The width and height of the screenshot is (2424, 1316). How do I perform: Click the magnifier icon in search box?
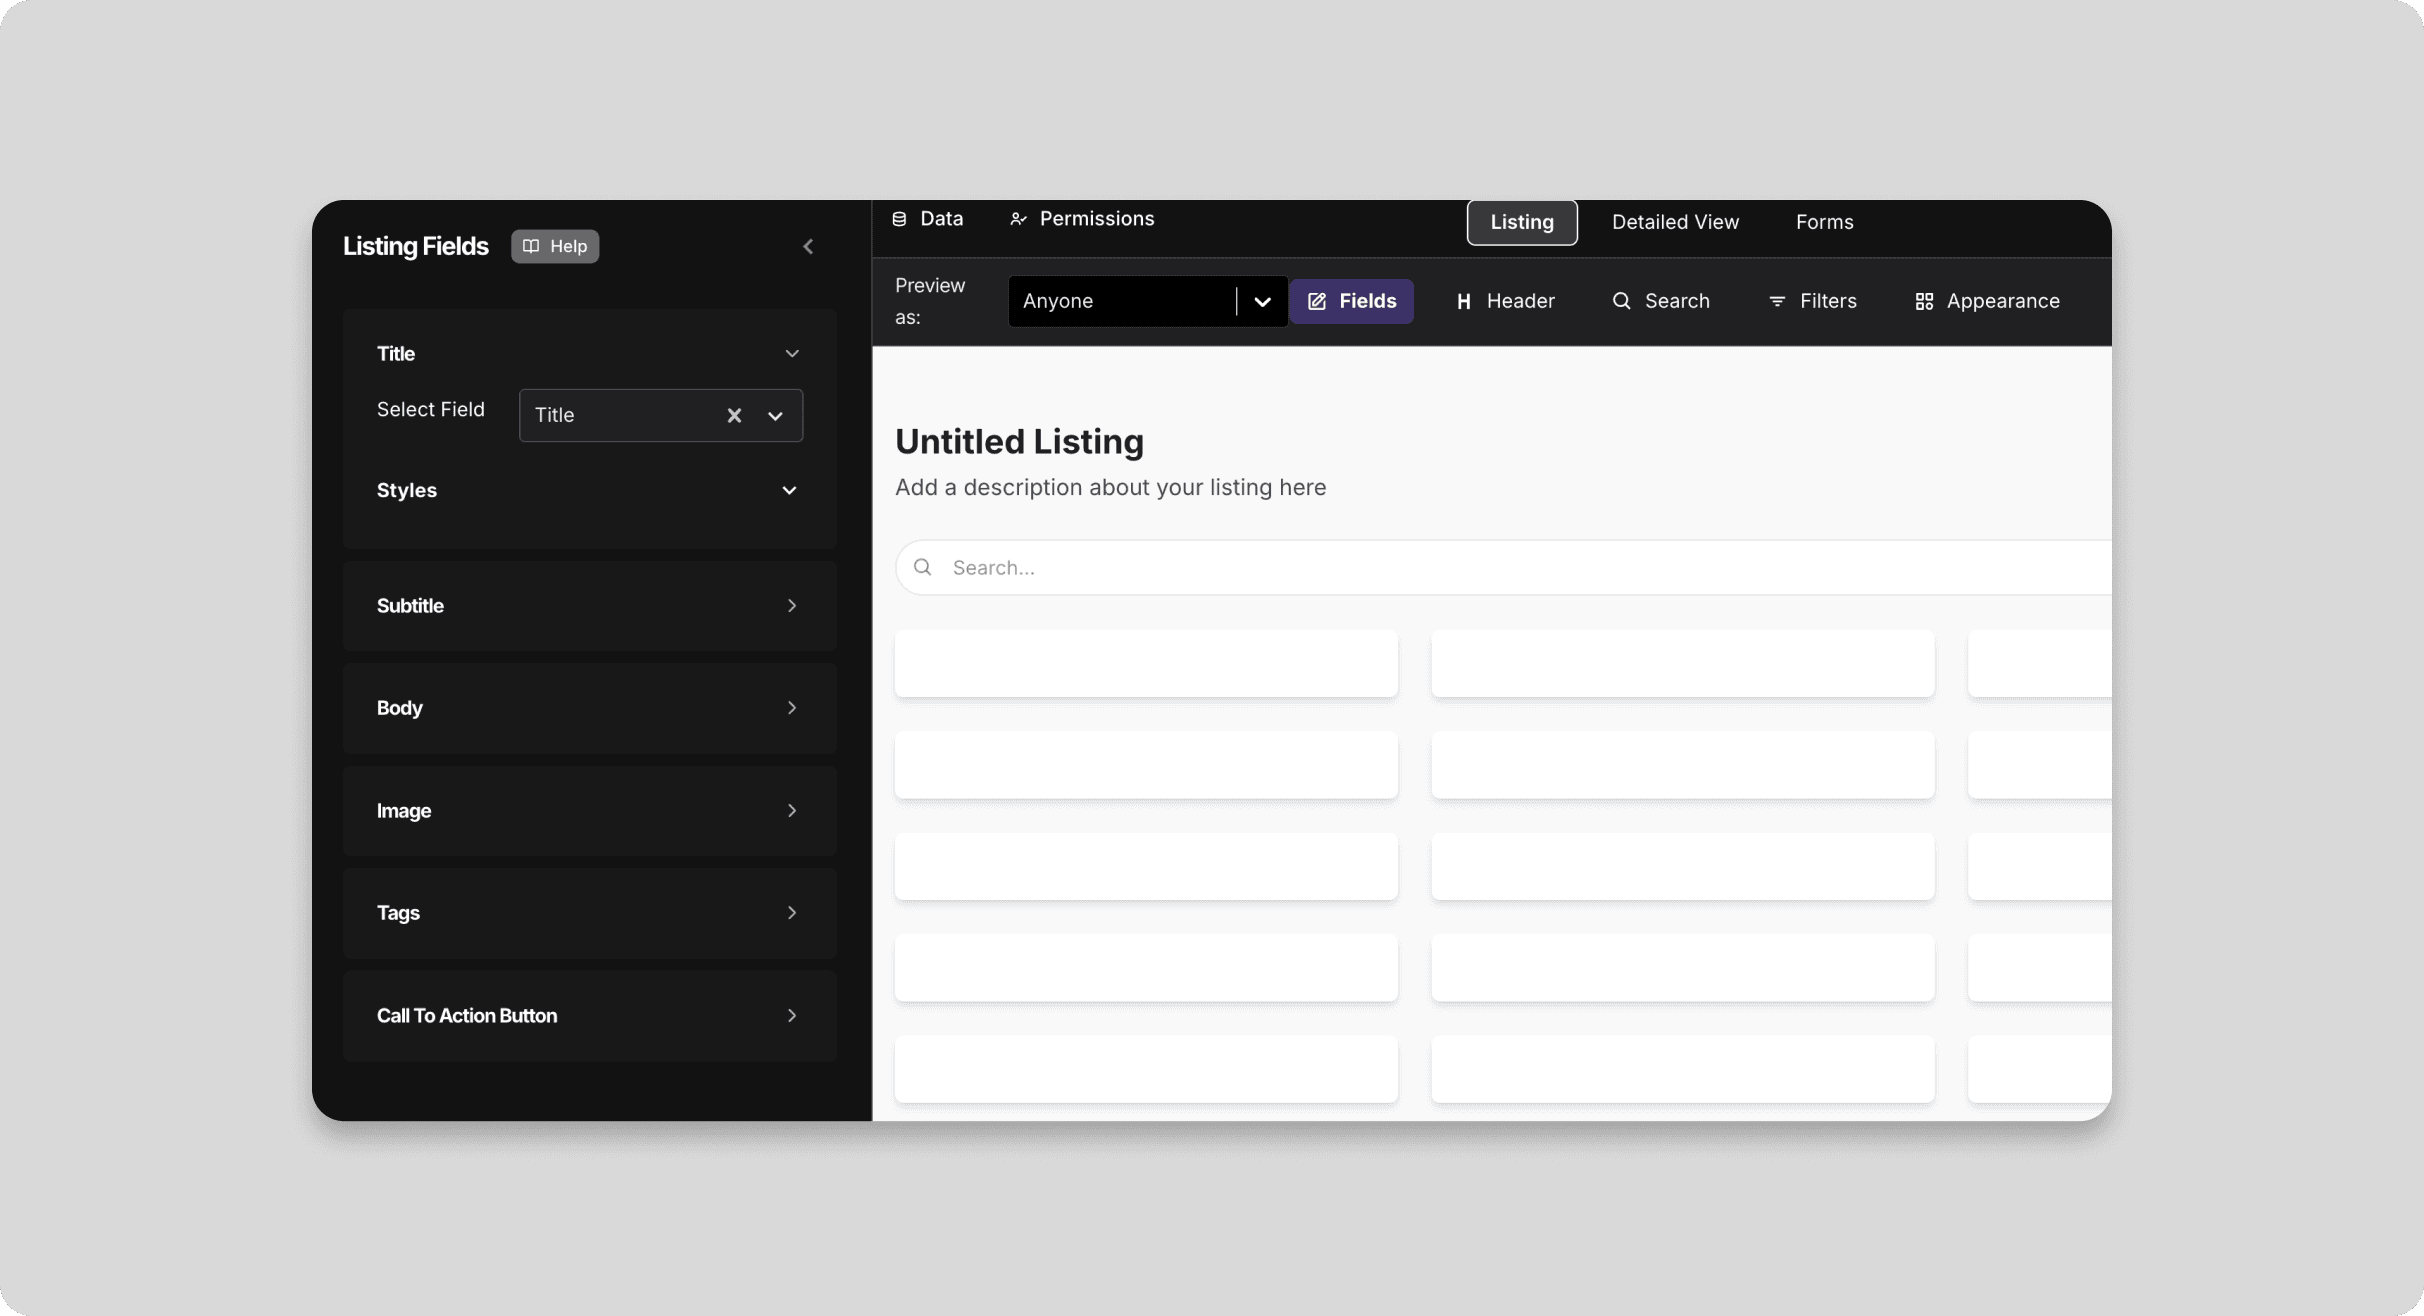point(922,568)
